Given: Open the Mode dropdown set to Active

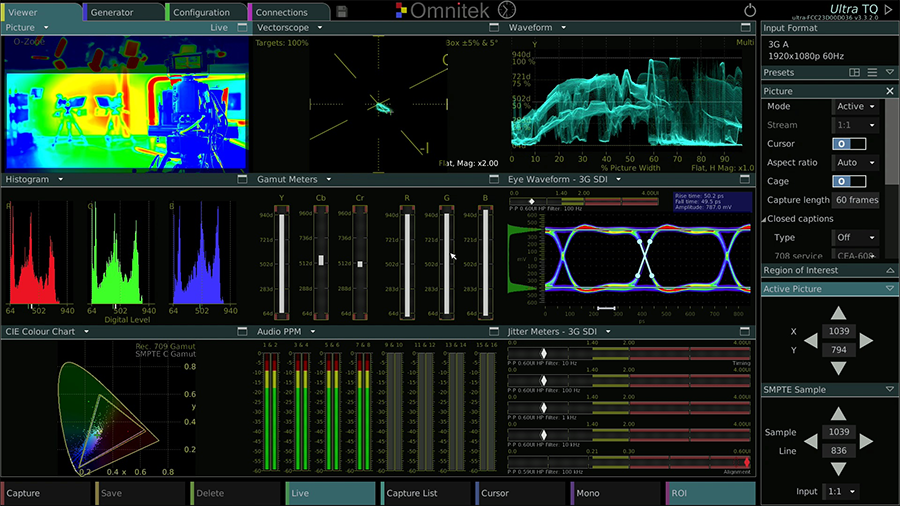Looking at the screenshot, I should click(x=855, y=106).
